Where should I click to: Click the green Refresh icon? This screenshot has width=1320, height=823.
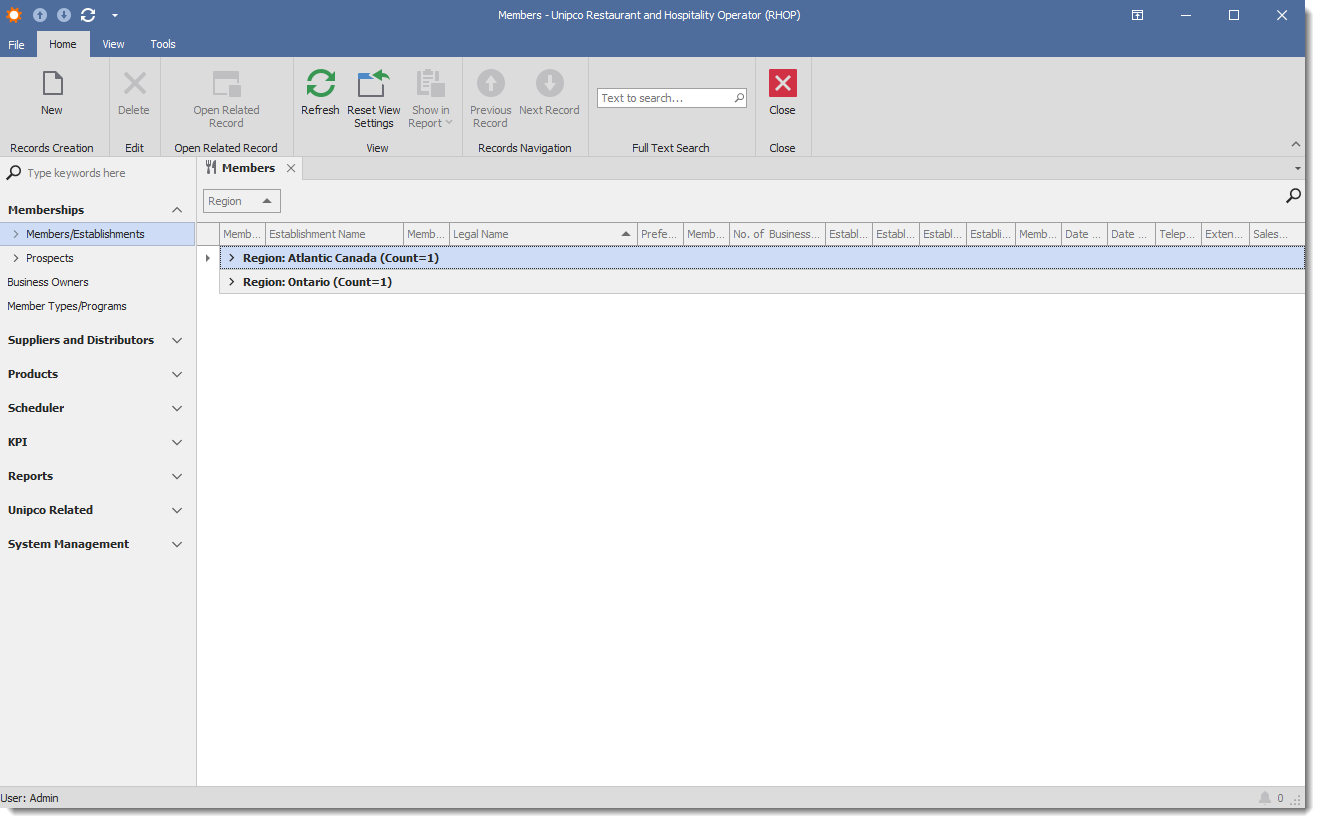[320, 84]
